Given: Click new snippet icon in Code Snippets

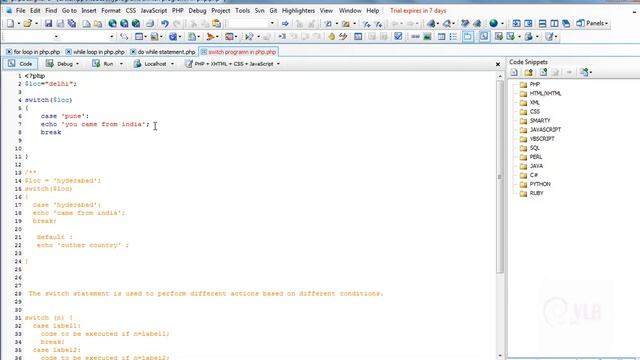Looking at the screenshot, I should click(x=514, y=73).
